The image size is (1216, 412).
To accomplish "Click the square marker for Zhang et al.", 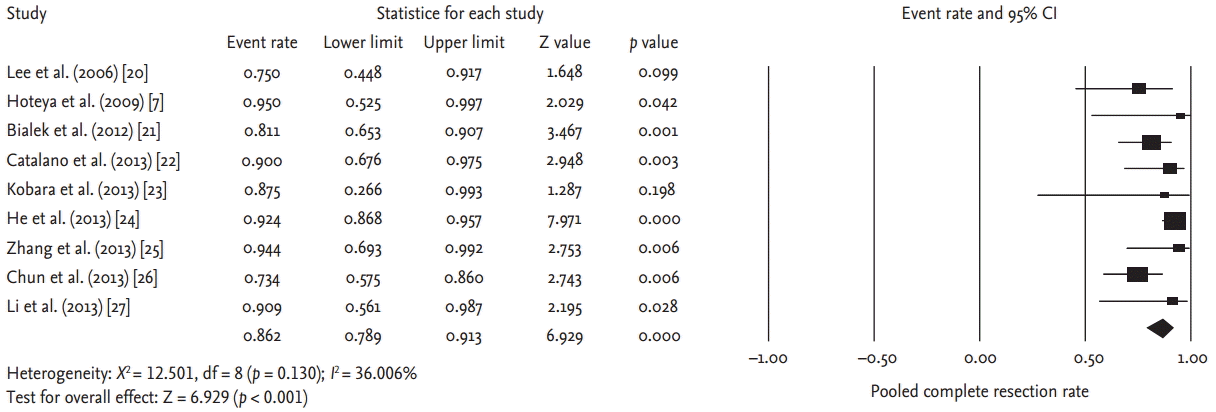I will tap(1179, 247).
